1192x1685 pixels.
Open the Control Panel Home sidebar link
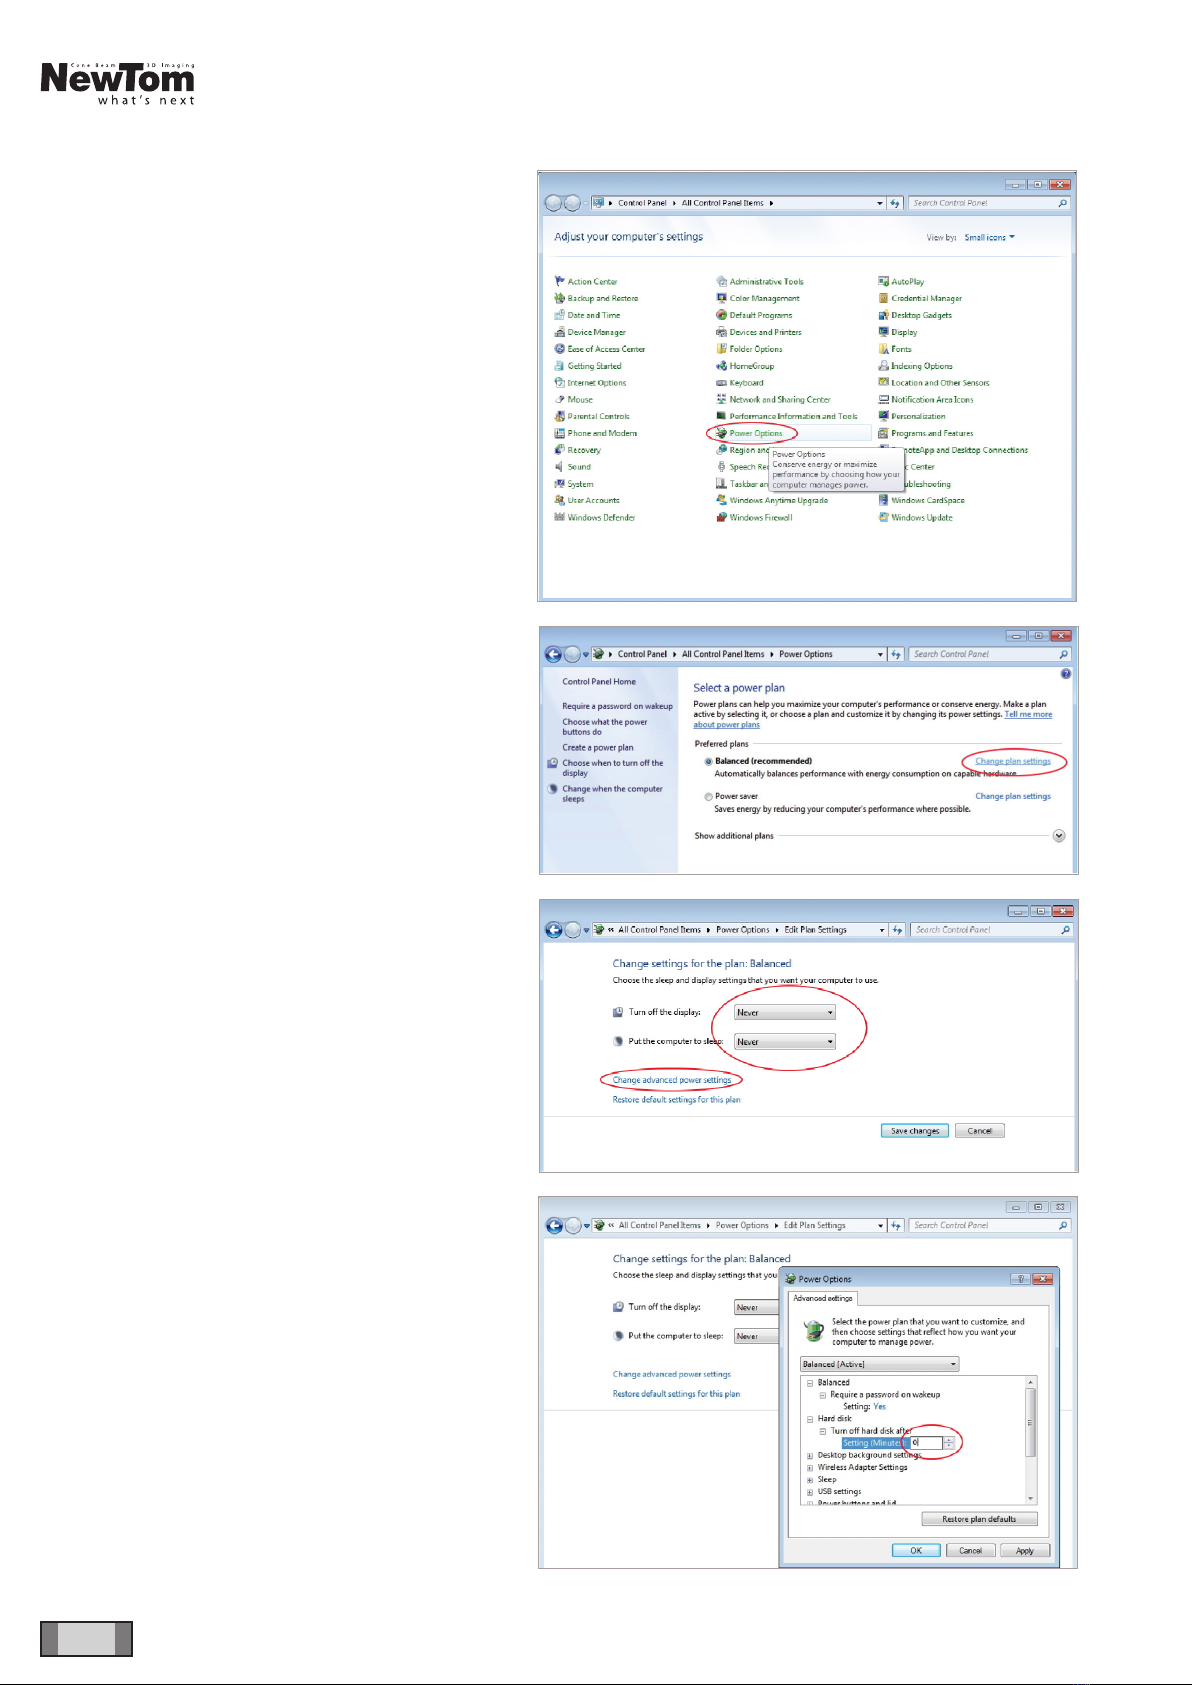coord(599,682)
